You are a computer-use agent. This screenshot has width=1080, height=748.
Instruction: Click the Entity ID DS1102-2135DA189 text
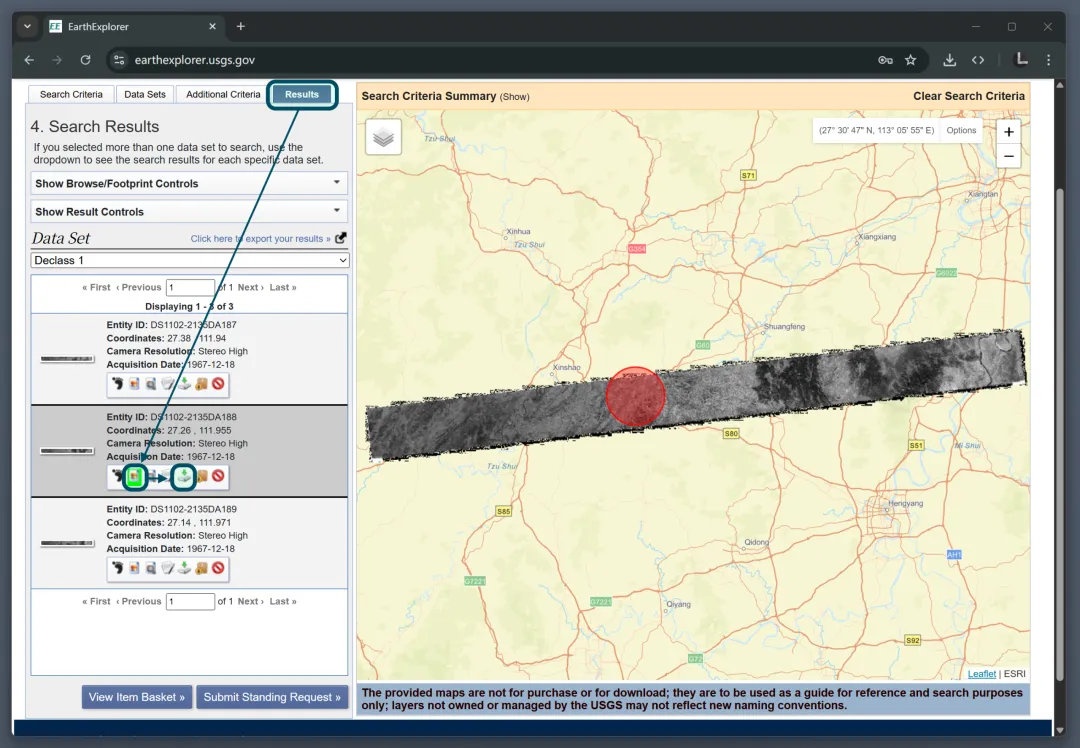click(x=172, y=509)
